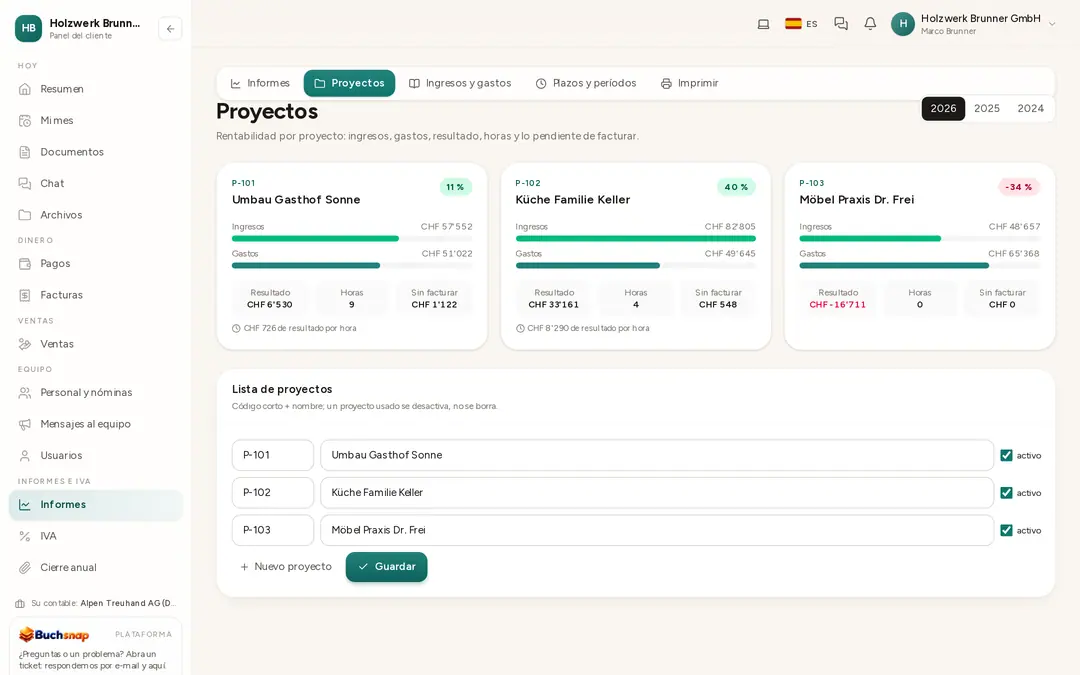This screenshot has height=675, width=1080.
Task: Open the laptop display icon in the header
Action: coord(763,24)
